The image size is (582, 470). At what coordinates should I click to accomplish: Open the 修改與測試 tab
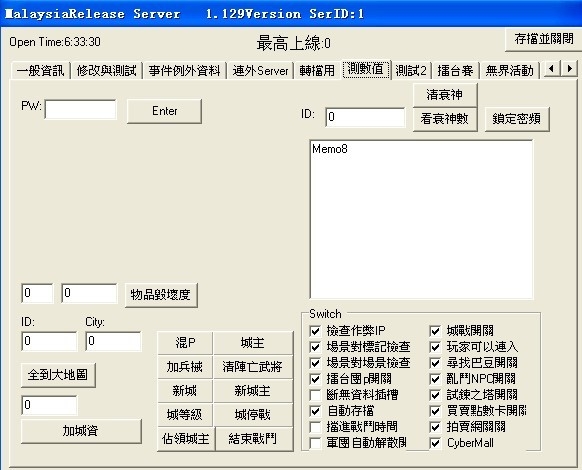(x=107, y=71)
